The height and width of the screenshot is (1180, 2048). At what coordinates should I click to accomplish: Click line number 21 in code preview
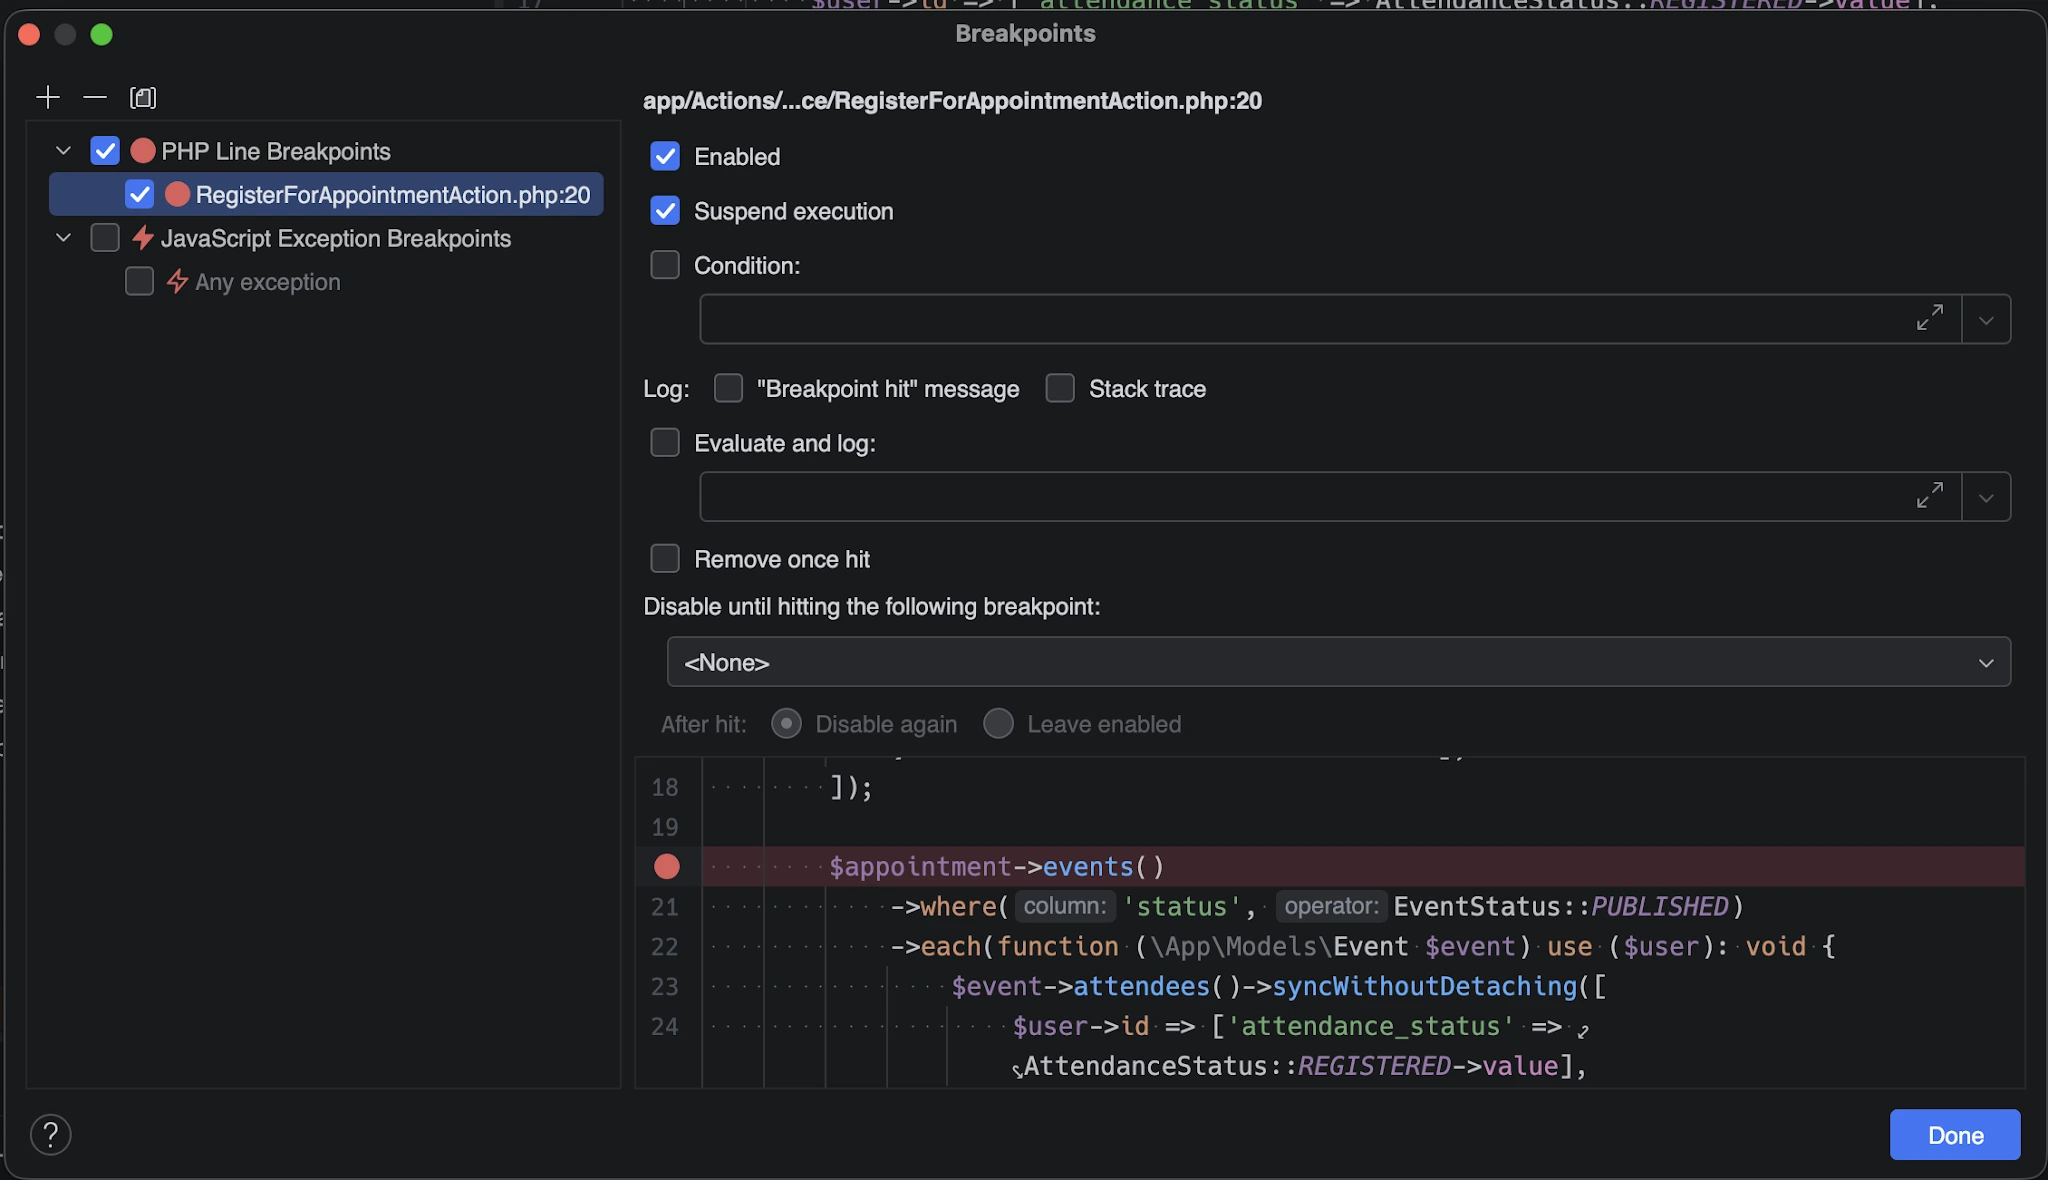click(665, 907)
